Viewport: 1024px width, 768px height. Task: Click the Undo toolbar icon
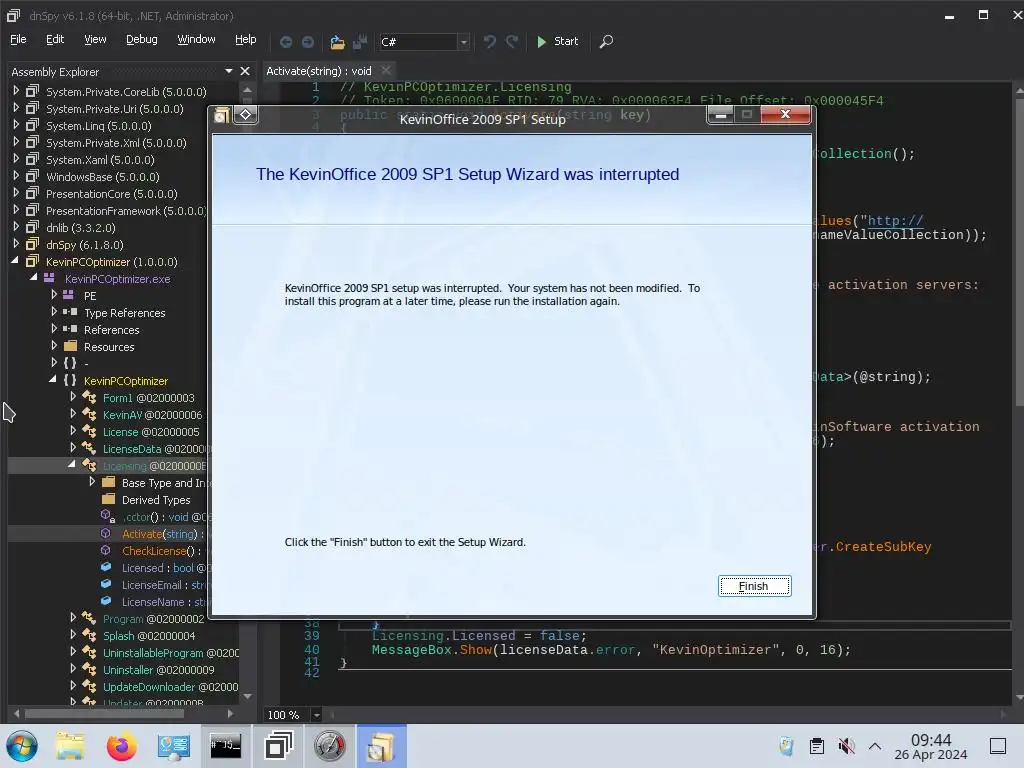click(x=489, y=42)
